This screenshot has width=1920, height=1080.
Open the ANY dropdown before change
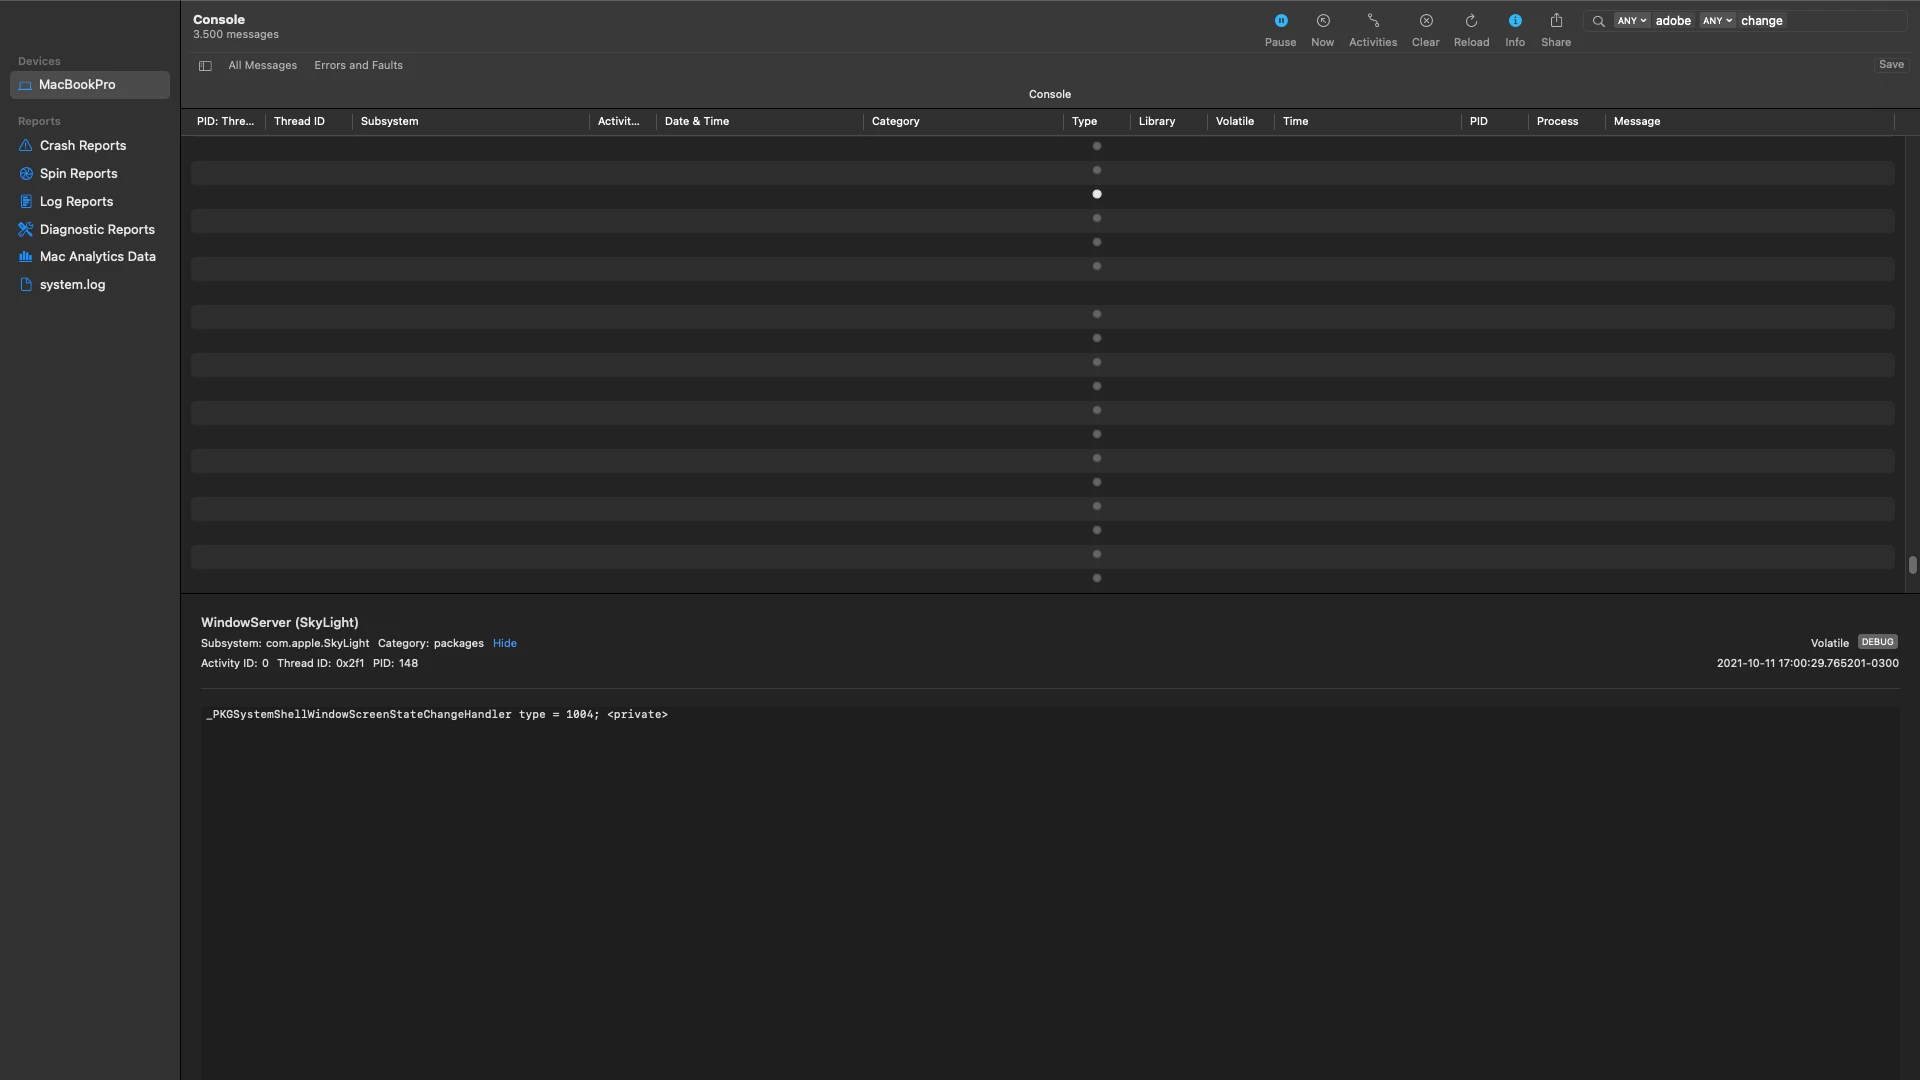(1716, 21)
